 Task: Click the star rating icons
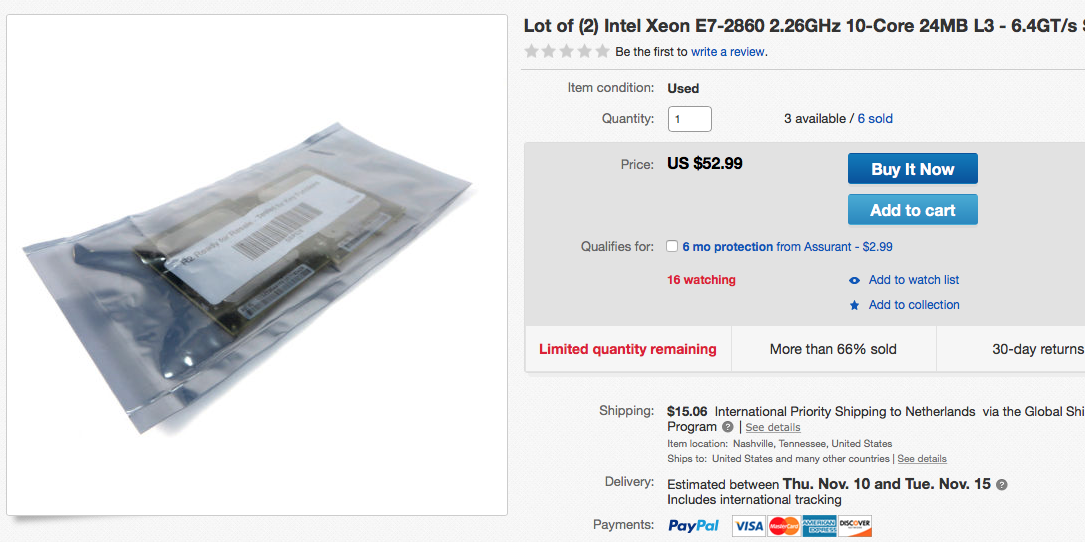[567, 51]
